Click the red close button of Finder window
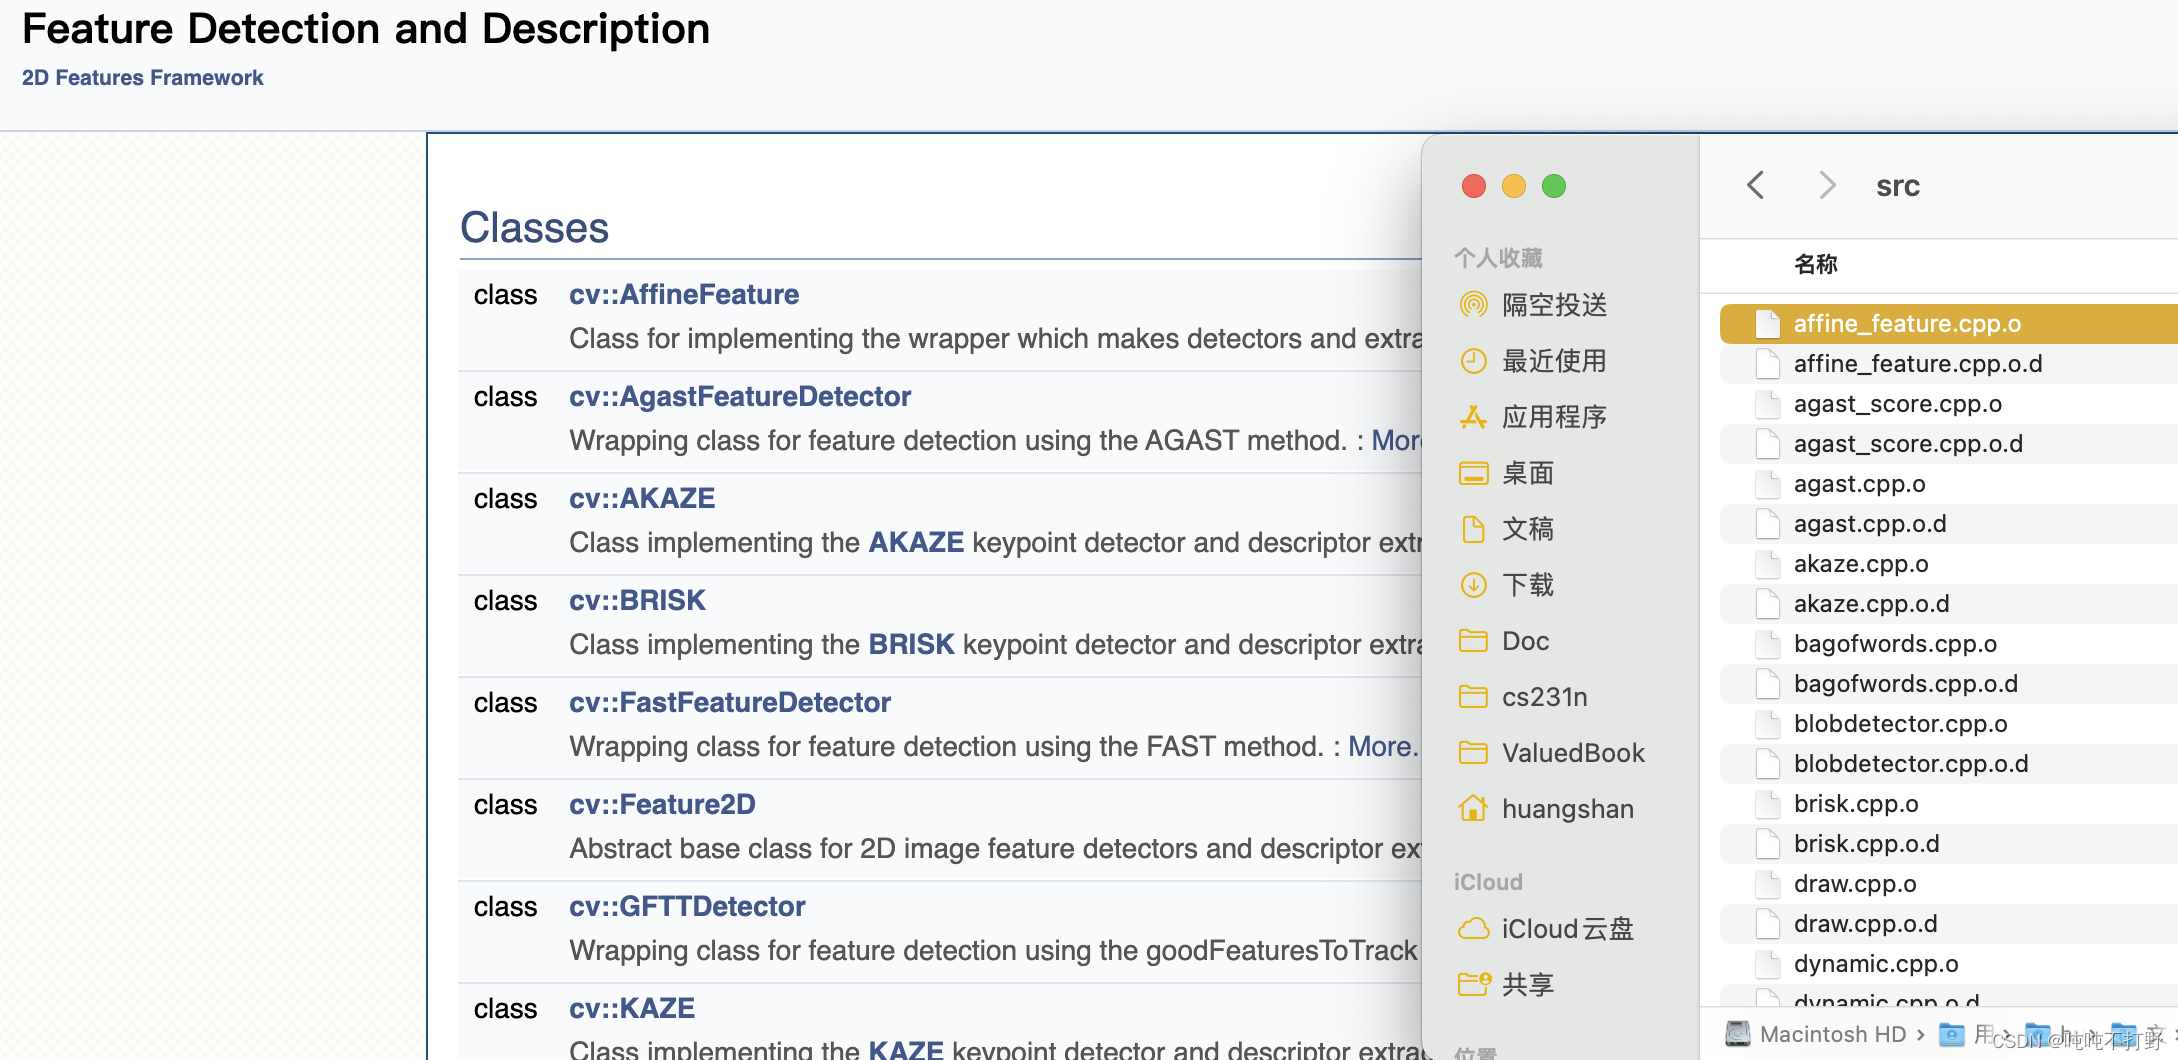Image resolution: width=2178 pixels, height=1060 pixels. click(x=1473, y=186)
